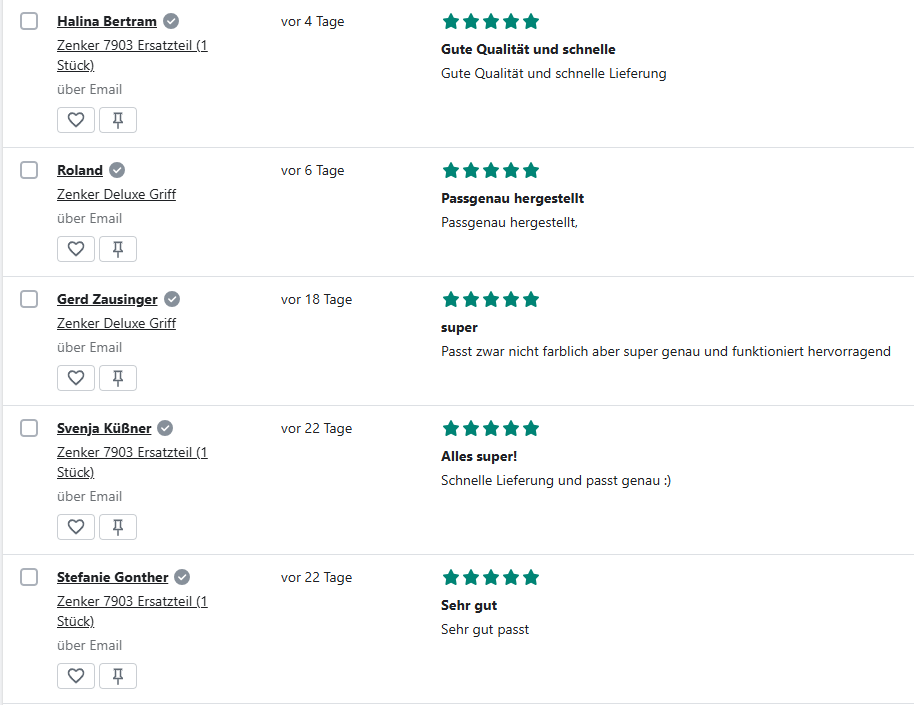Click the heart icon under Halina Bertram's review

76,120
